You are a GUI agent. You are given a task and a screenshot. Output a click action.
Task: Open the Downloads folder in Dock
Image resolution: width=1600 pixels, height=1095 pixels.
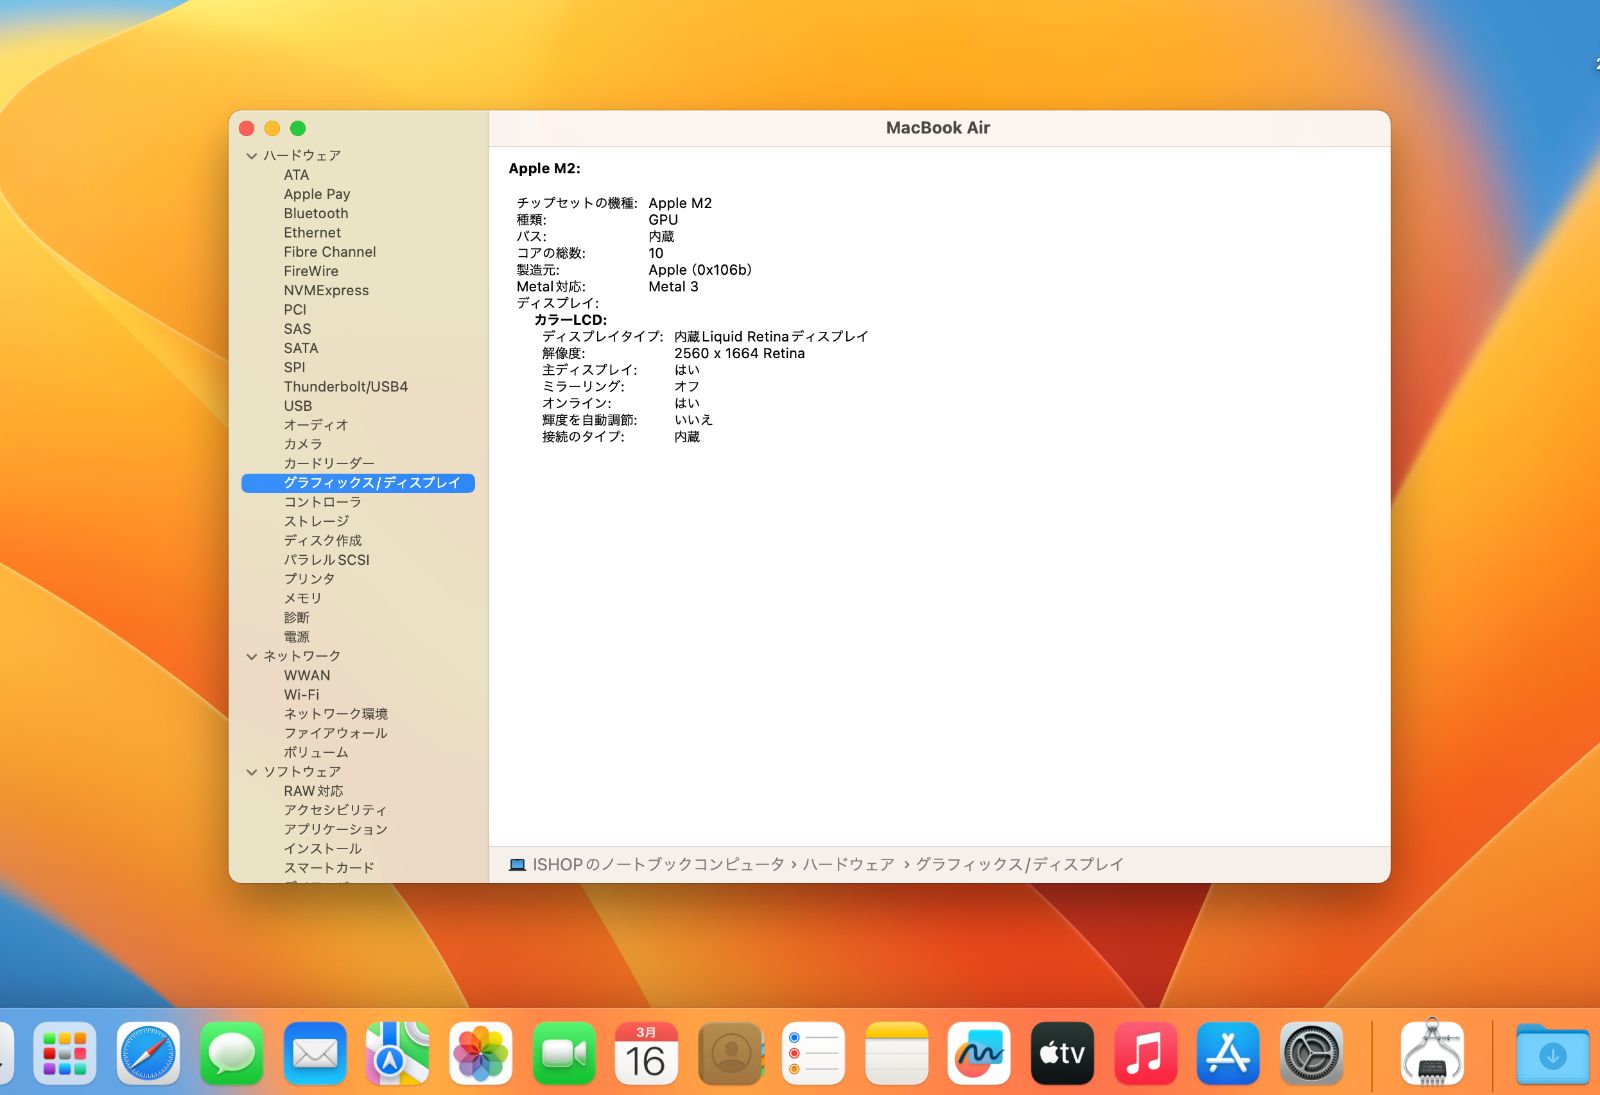[x=1552, y=1053]
